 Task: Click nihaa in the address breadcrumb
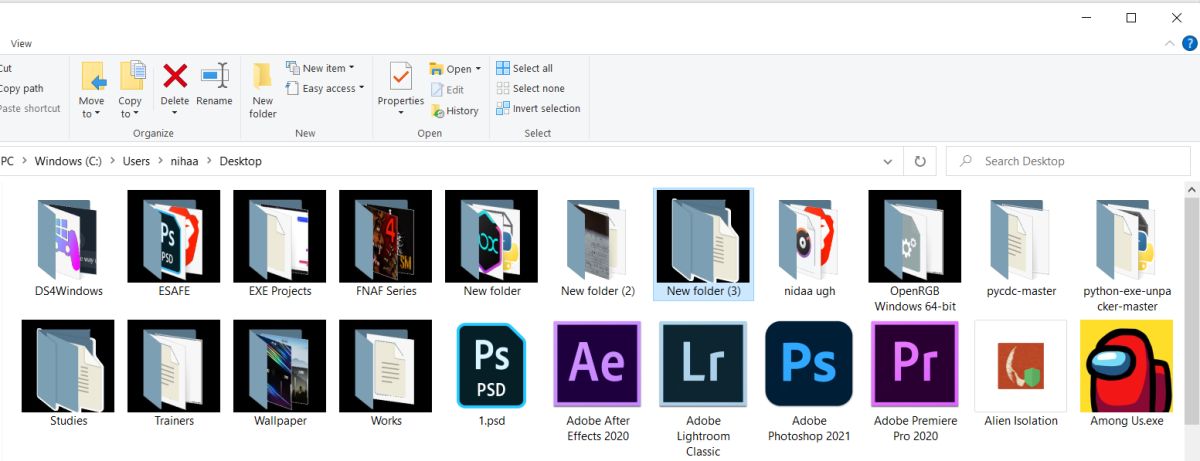[185, 161]
